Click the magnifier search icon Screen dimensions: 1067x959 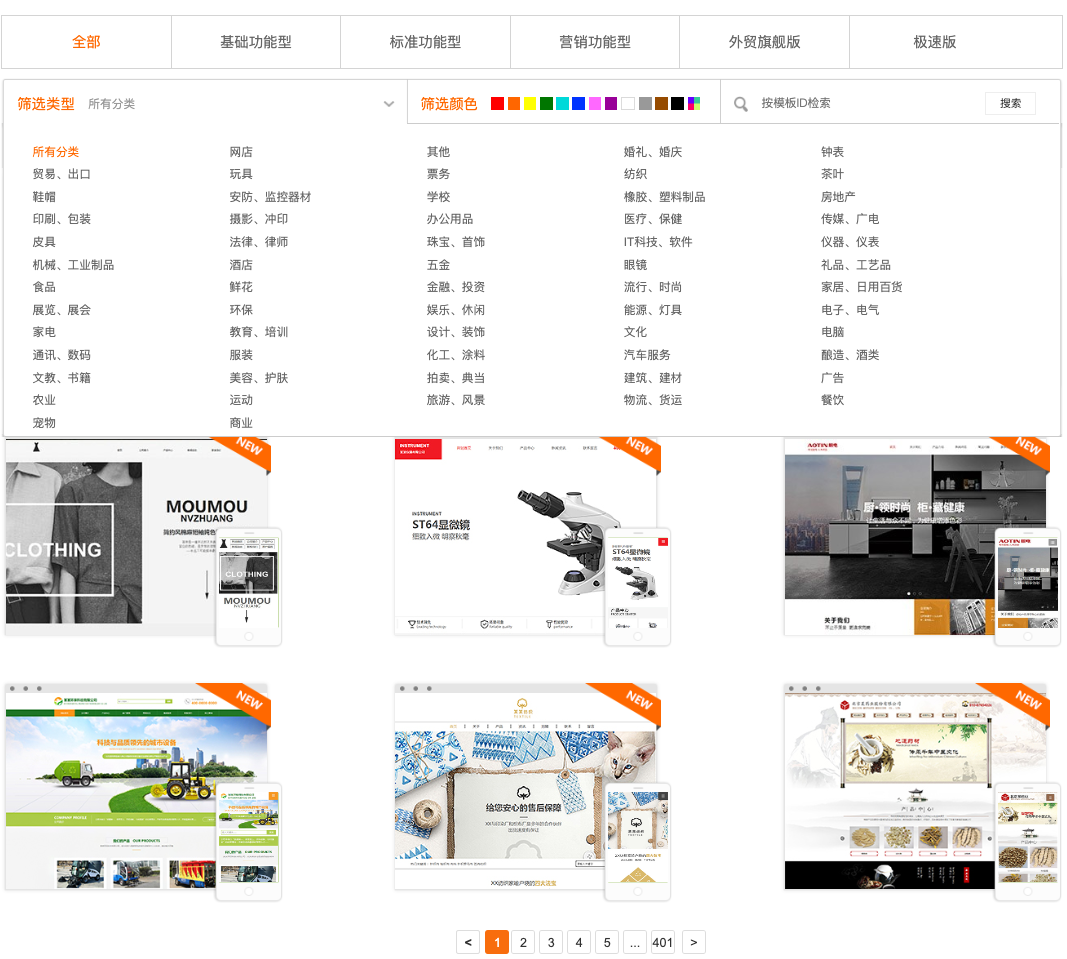740,104
